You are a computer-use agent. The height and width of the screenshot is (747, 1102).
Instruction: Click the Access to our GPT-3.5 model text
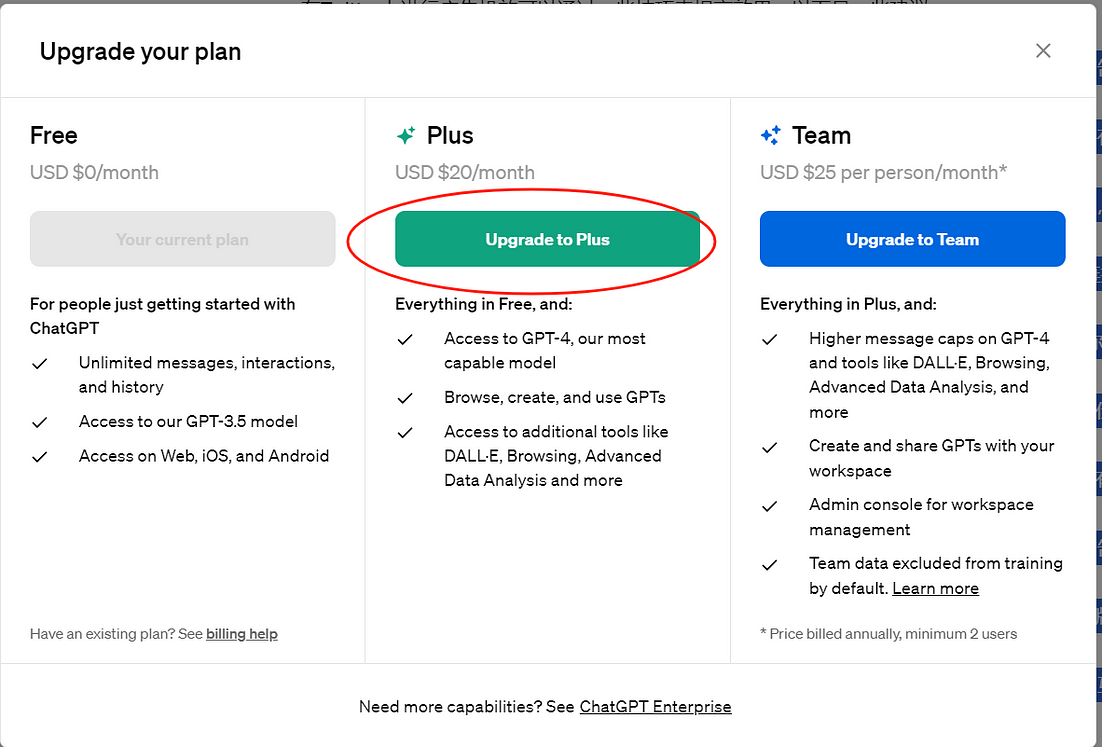tap(188, 421)
